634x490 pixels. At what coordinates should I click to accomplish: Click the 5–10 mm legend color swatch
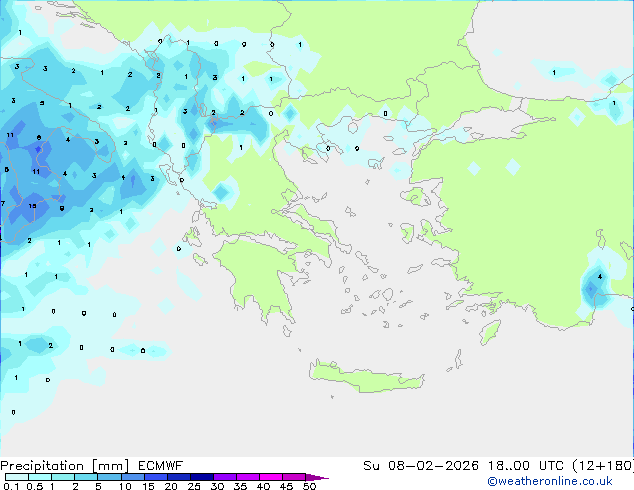pyautogui.click(x=109, y=477)
